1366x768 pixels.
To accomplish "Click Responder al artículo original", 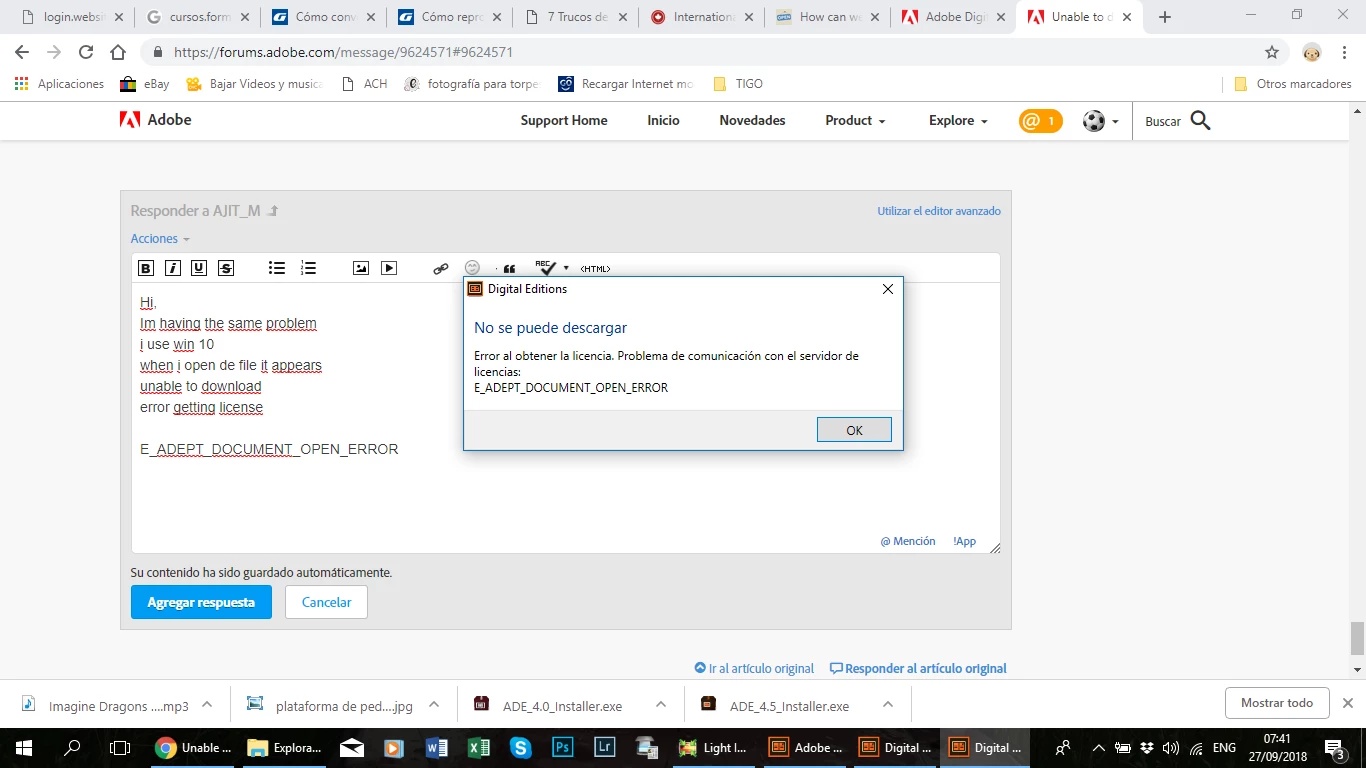I will [x=918, y=668].
